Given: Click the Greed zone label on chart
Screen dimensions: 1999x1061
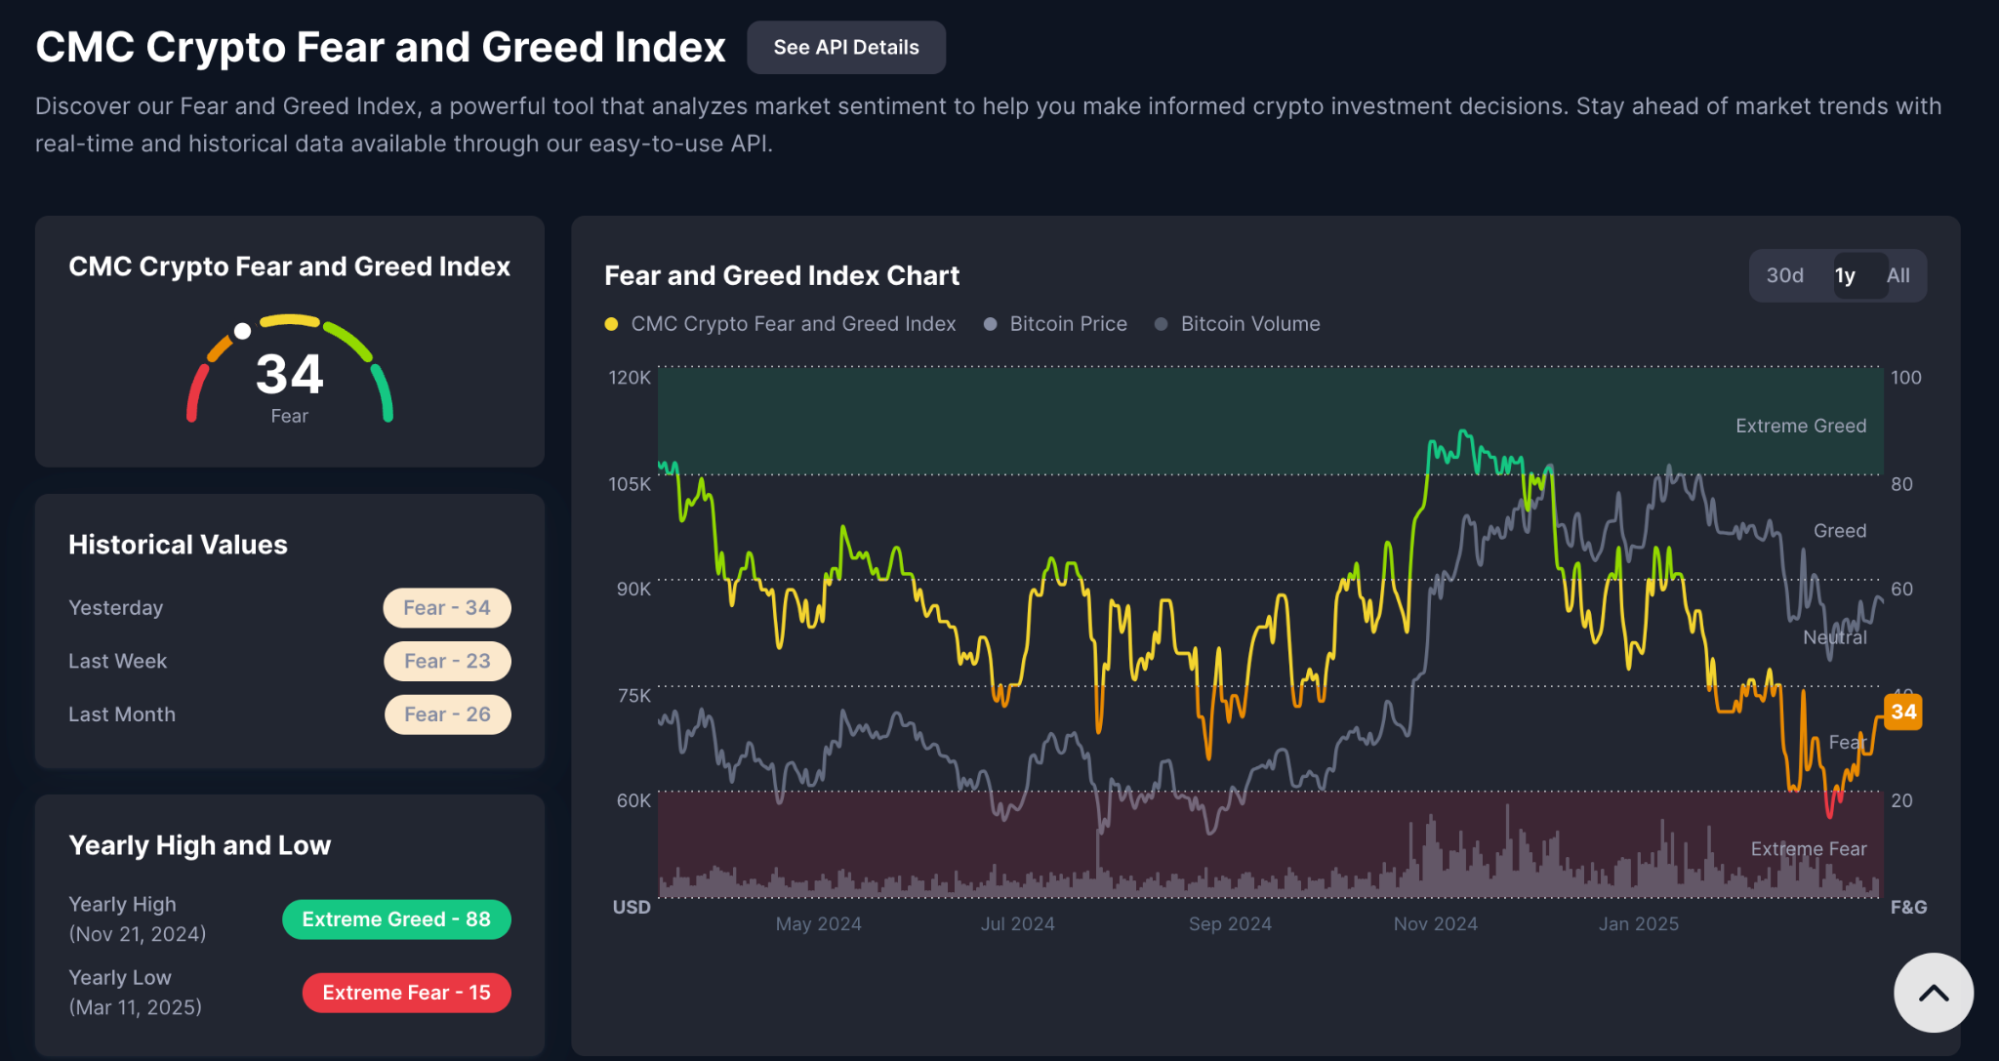Looking at the screenshot, I should pos(1840,531).
